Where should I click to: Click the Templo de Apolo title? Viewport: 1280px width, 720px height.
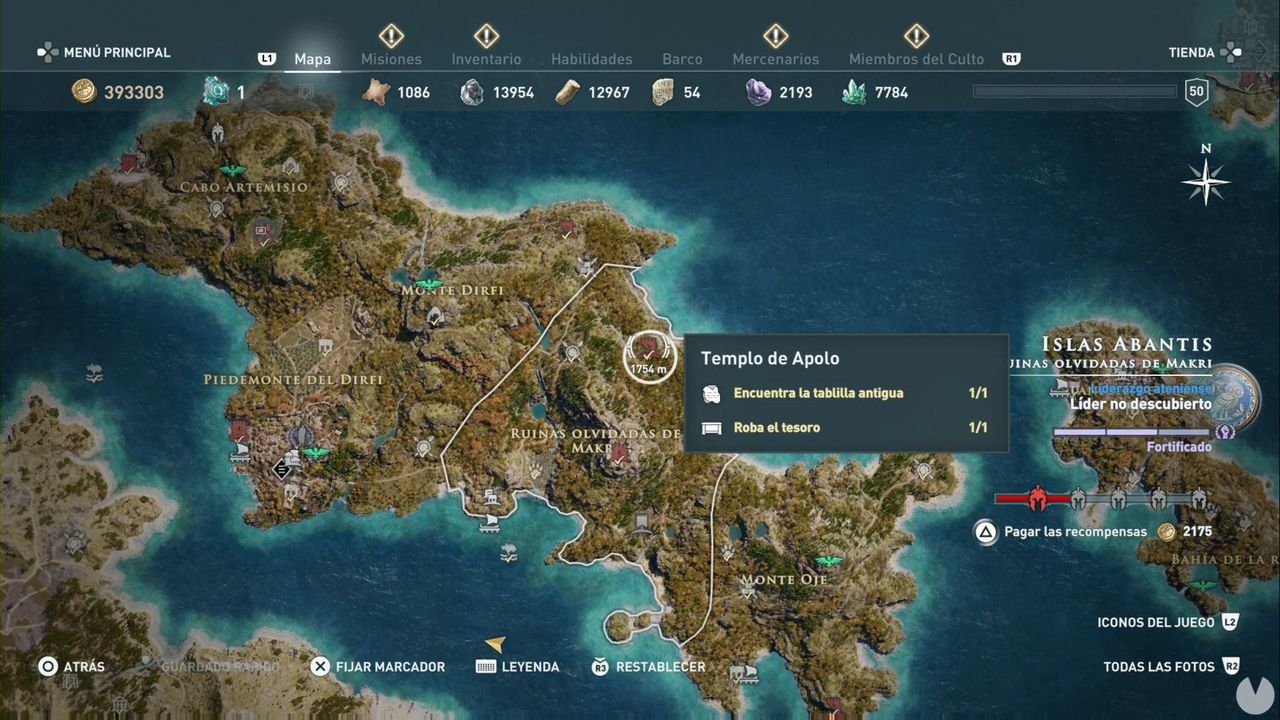point(770,358)
